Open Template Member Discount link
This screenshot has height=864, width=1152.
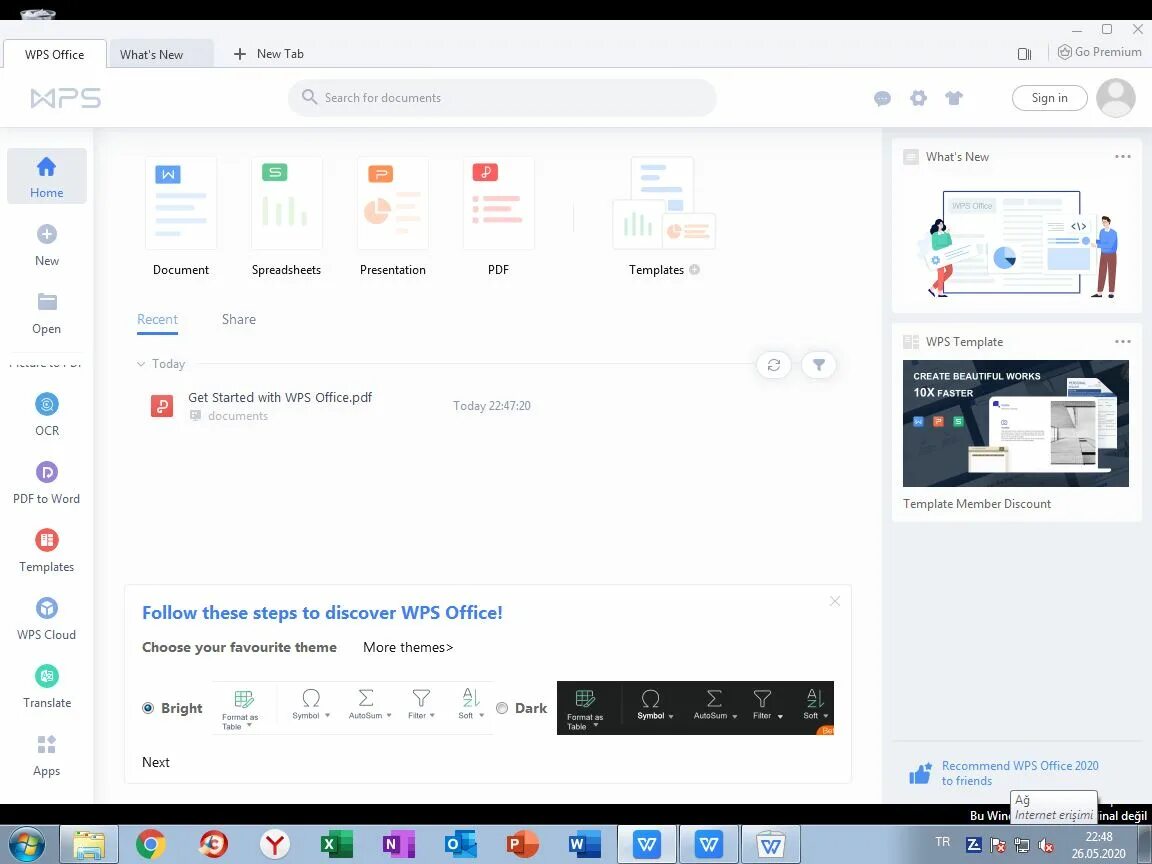coord(976,504)
